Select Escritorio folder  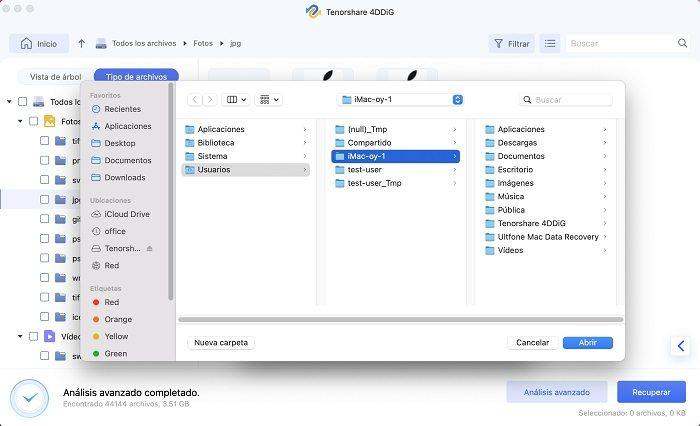[x=546, y=170]
